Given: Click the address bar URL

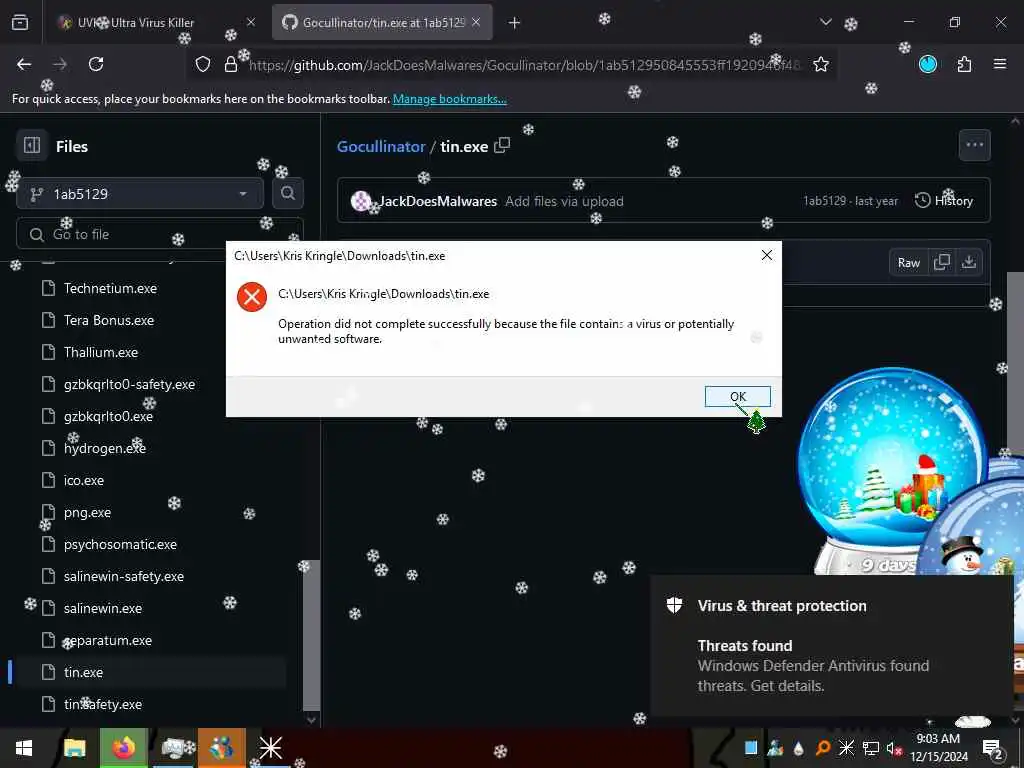Looking at the screenshot, I should (524, 65).
